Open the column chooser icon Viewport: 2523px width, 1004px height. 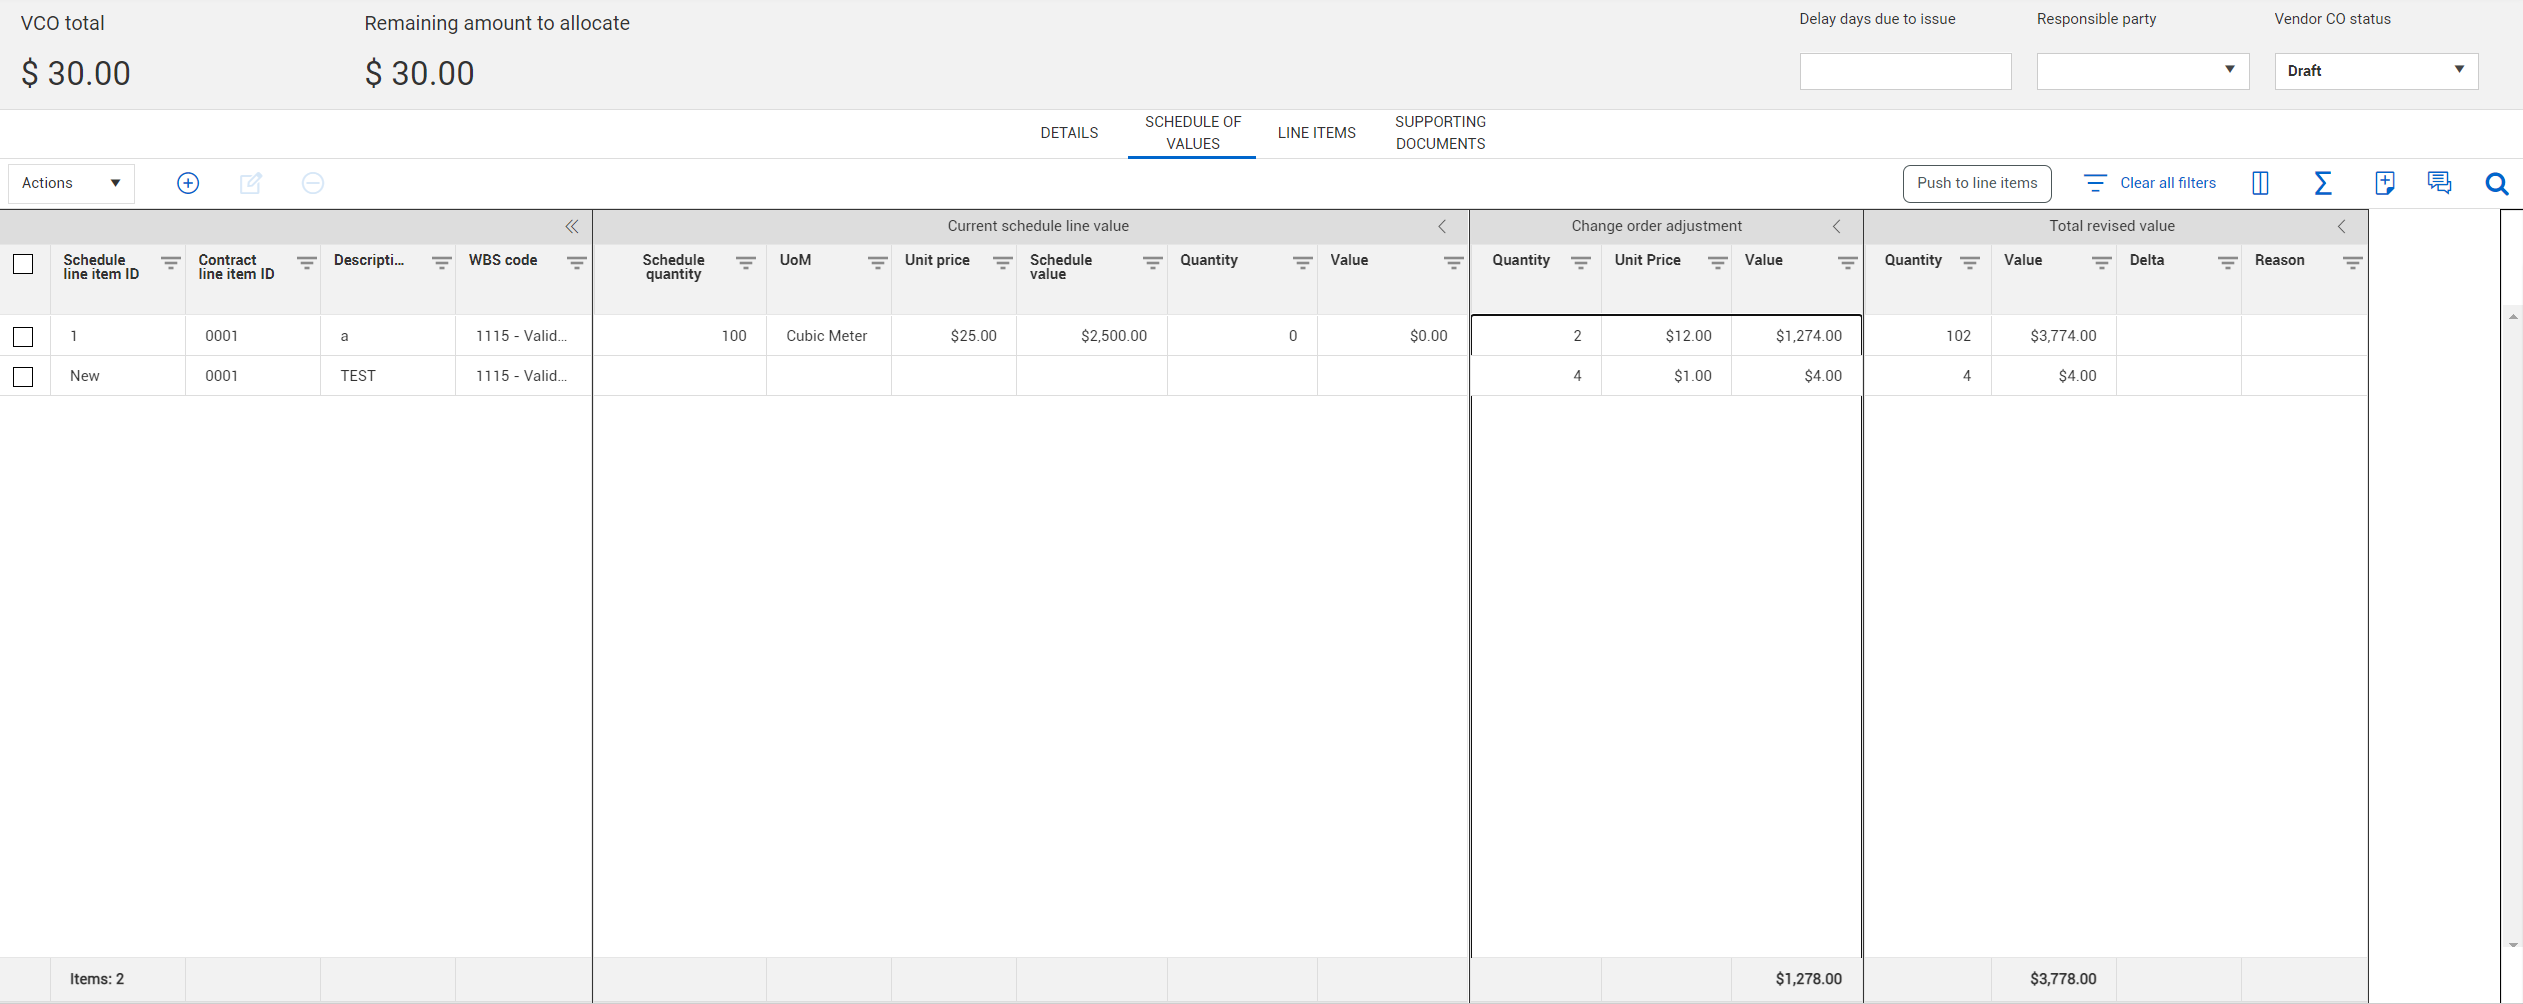2260,183
